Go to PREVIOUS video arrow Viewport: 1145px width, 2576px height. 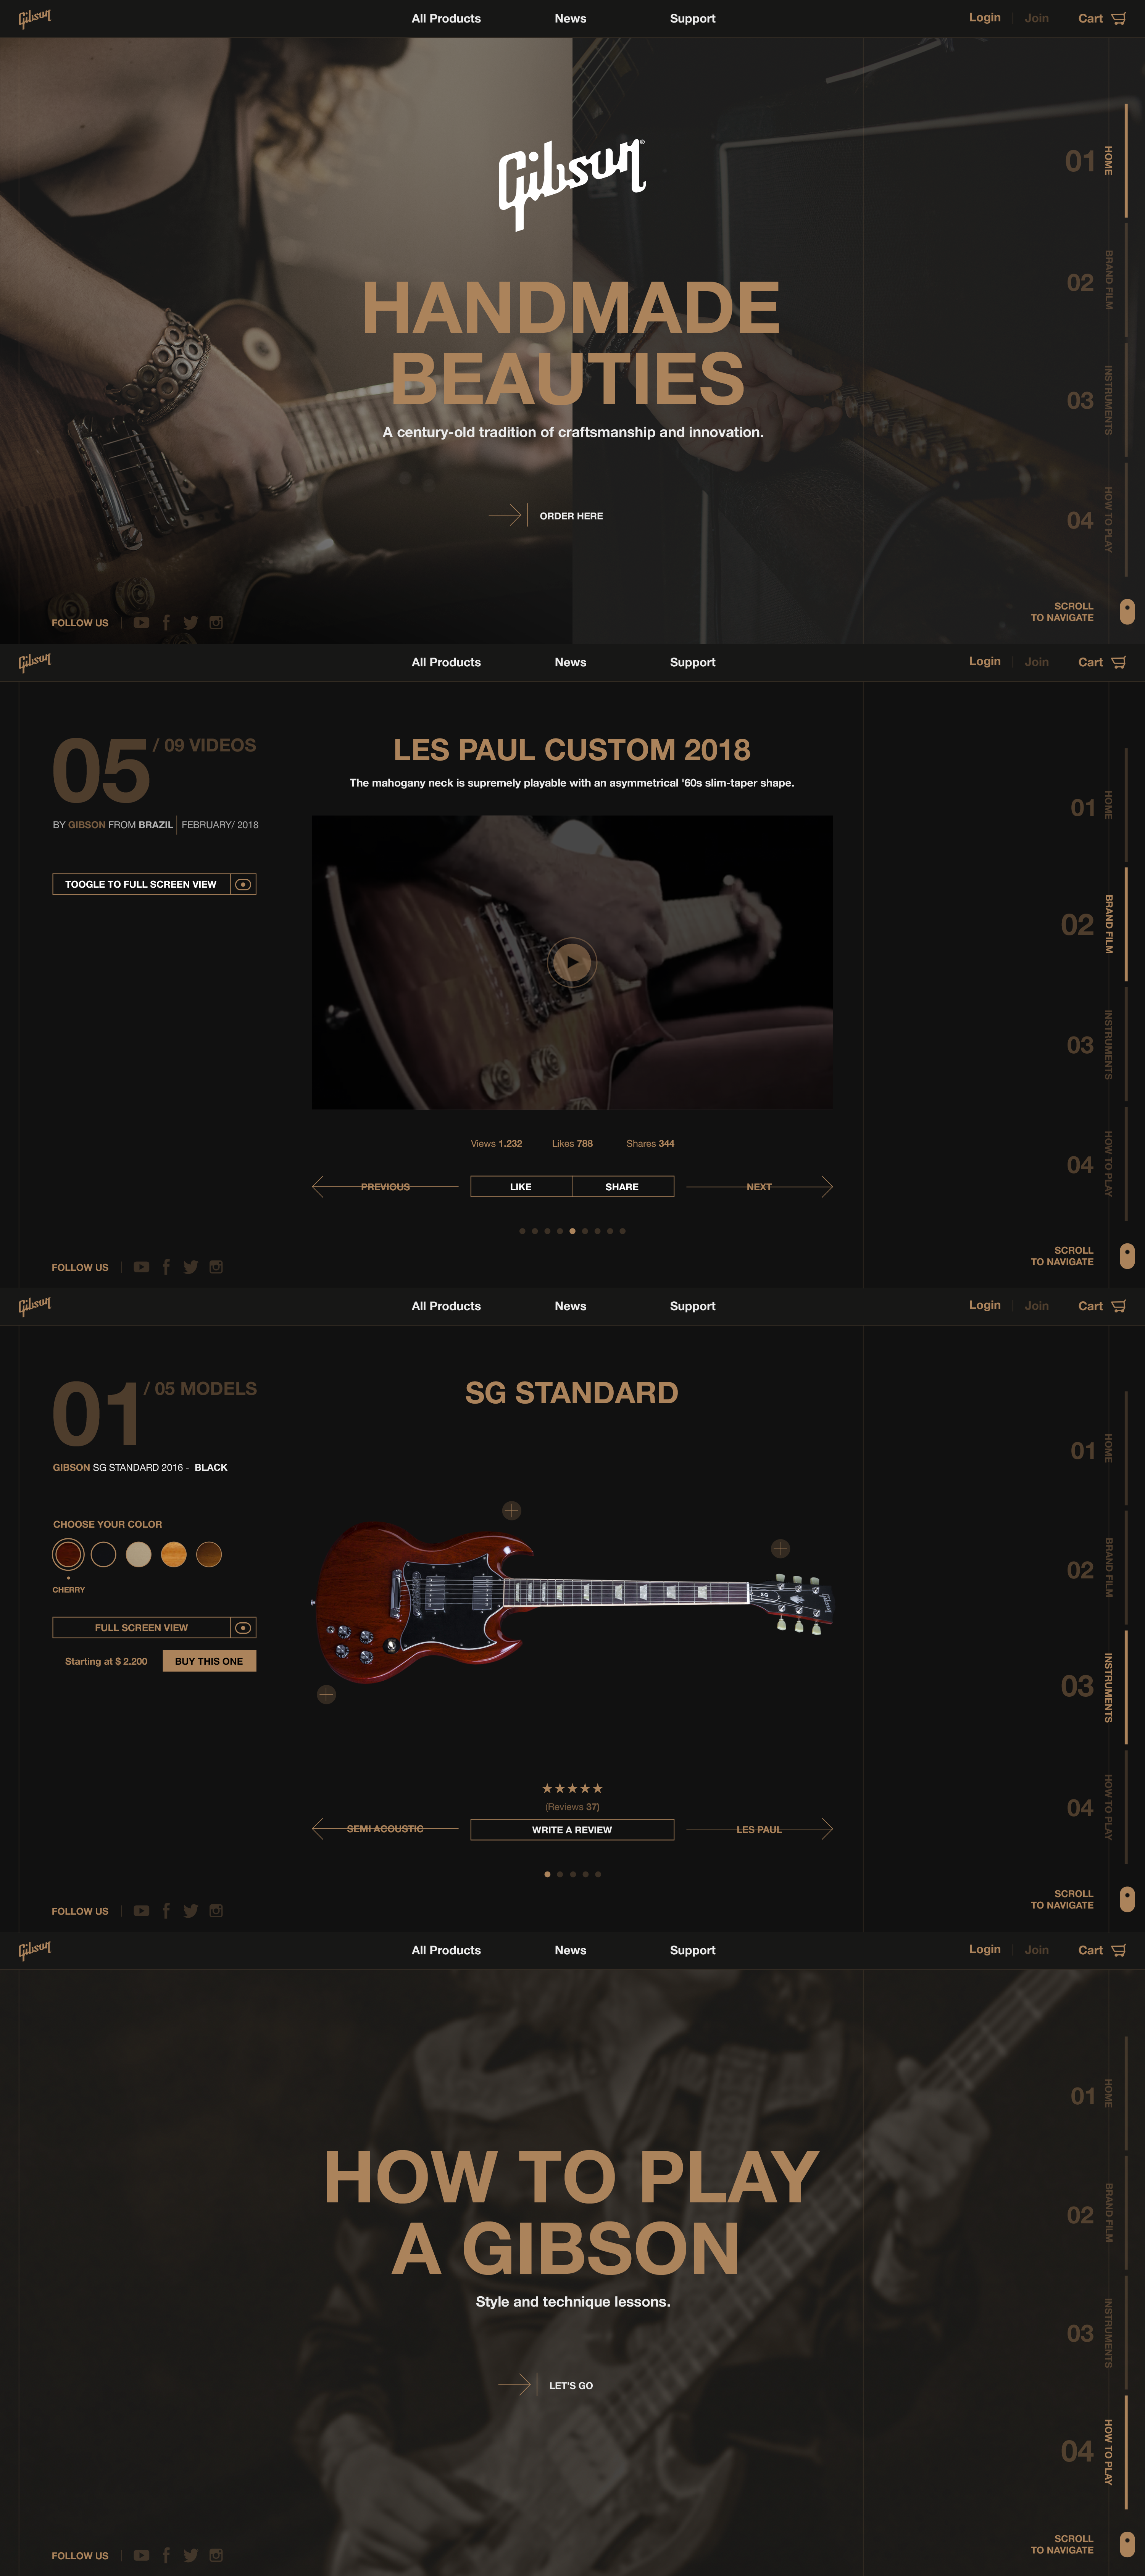click(x=385, y=1187)
